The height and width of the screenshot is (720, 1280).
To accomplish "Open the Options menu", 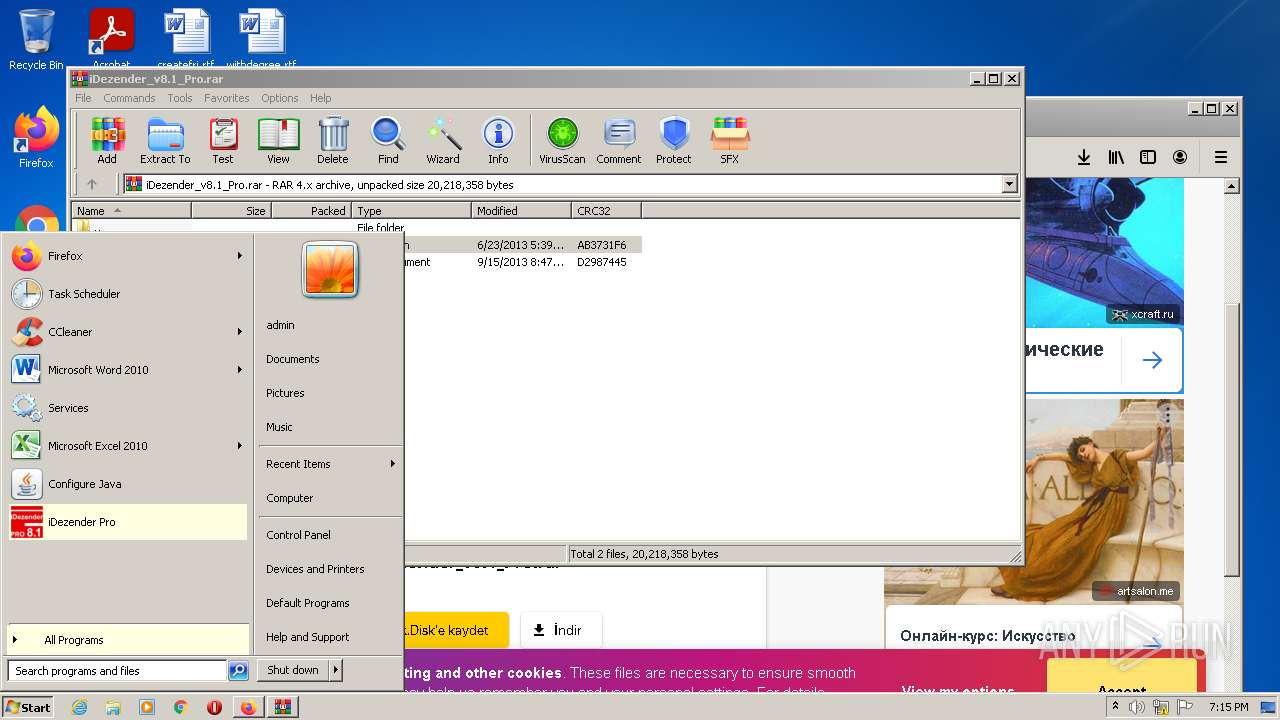I will [280, 98].
